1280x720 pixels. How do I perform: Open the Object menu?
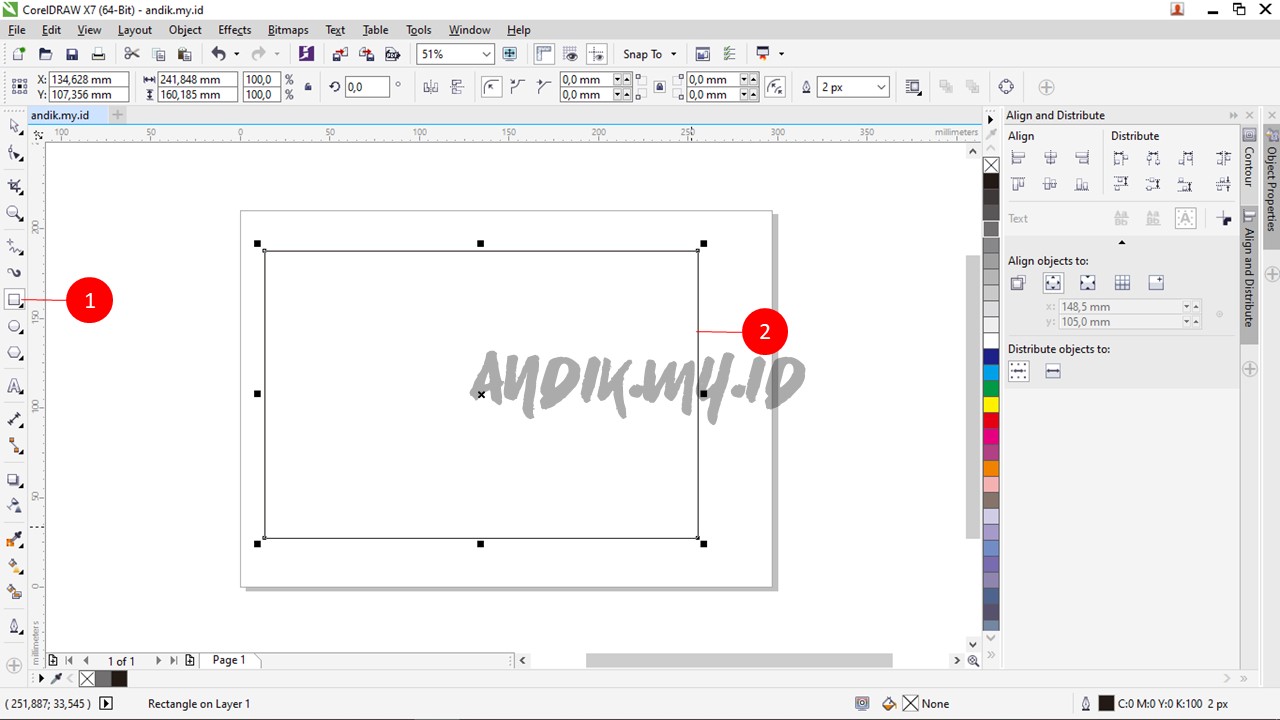(185, 30)
